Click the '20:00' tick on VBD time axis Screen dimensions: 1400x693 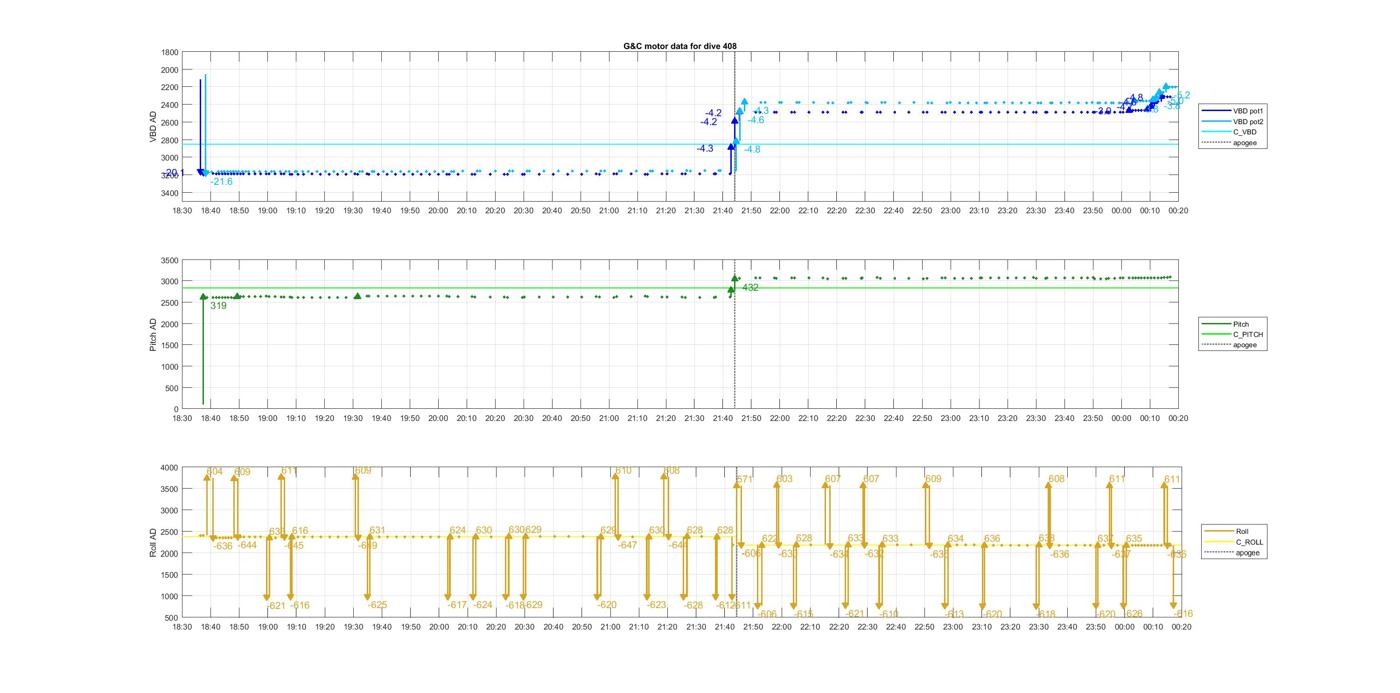click(438, 210)
